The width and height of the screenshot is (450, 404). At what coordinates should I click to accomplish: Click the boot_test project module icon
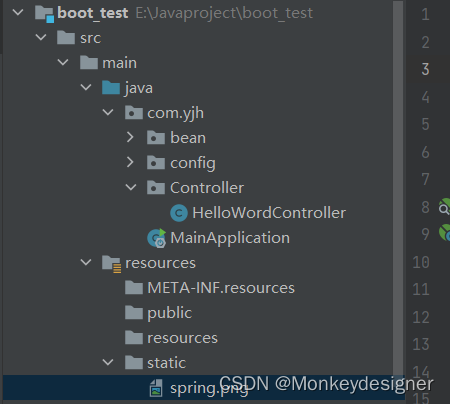pyautogui.click(x=44, y=14)
